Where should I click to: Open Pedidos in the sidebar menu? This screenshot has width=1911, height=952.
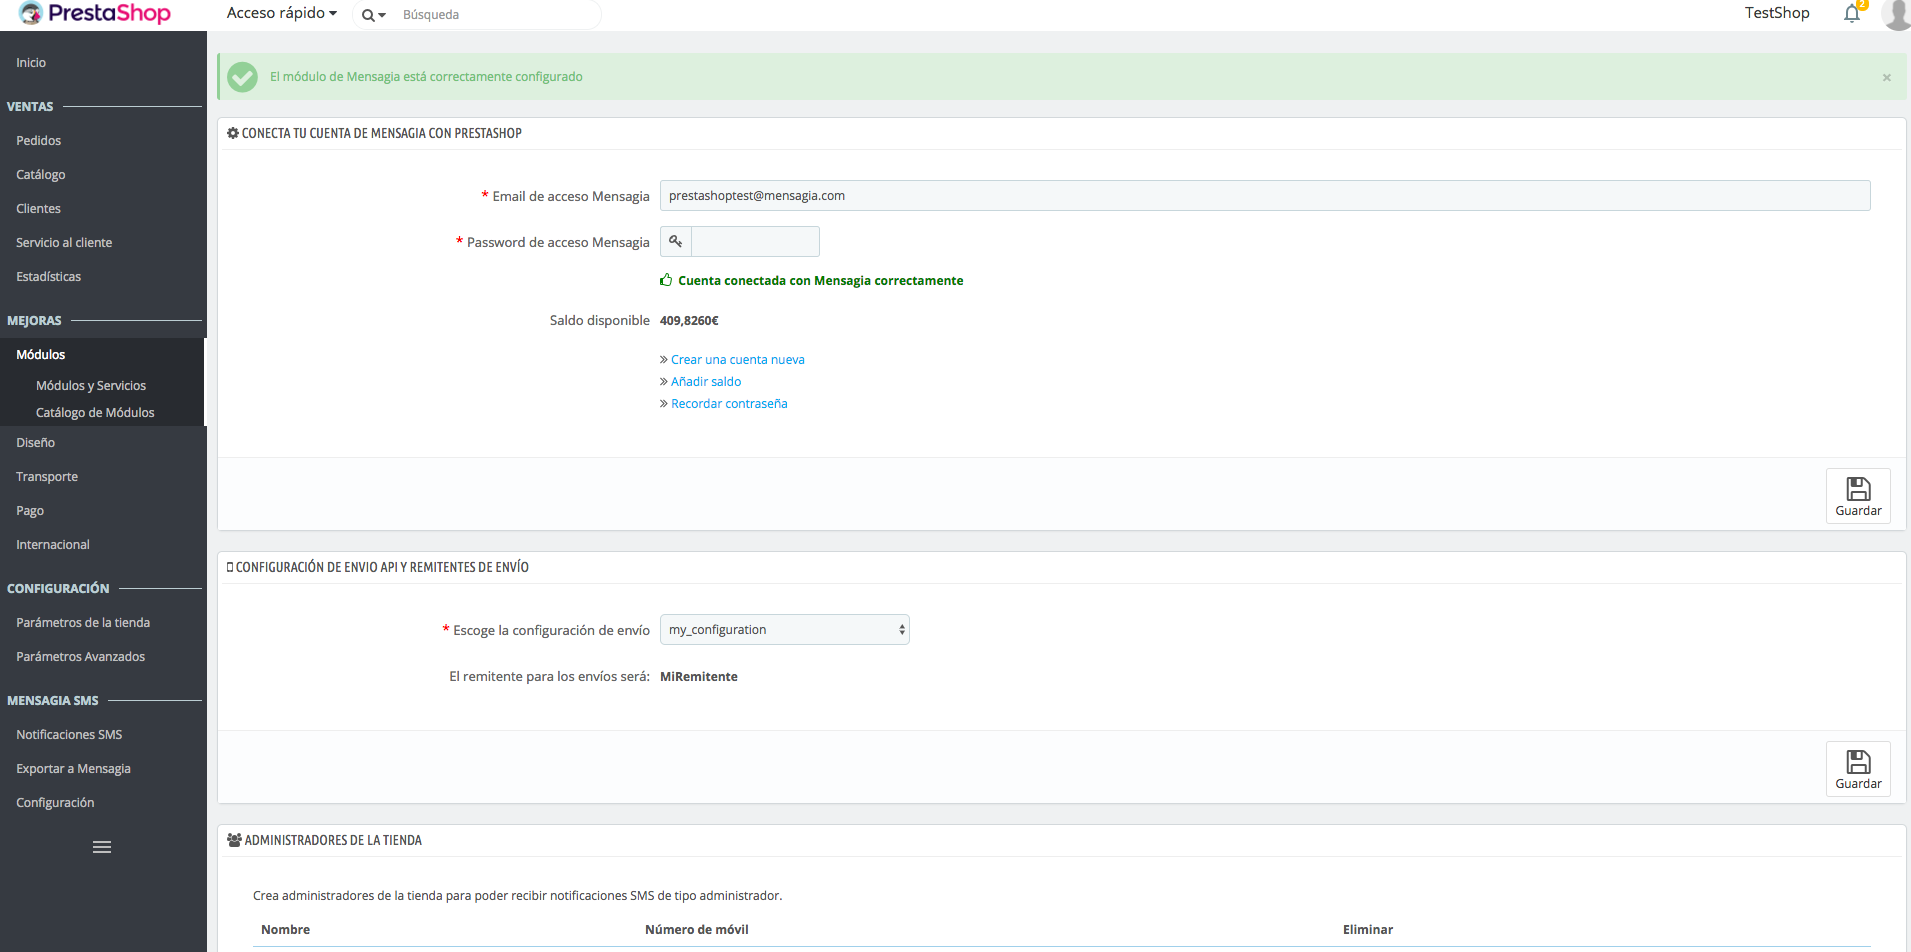(39, 141)
